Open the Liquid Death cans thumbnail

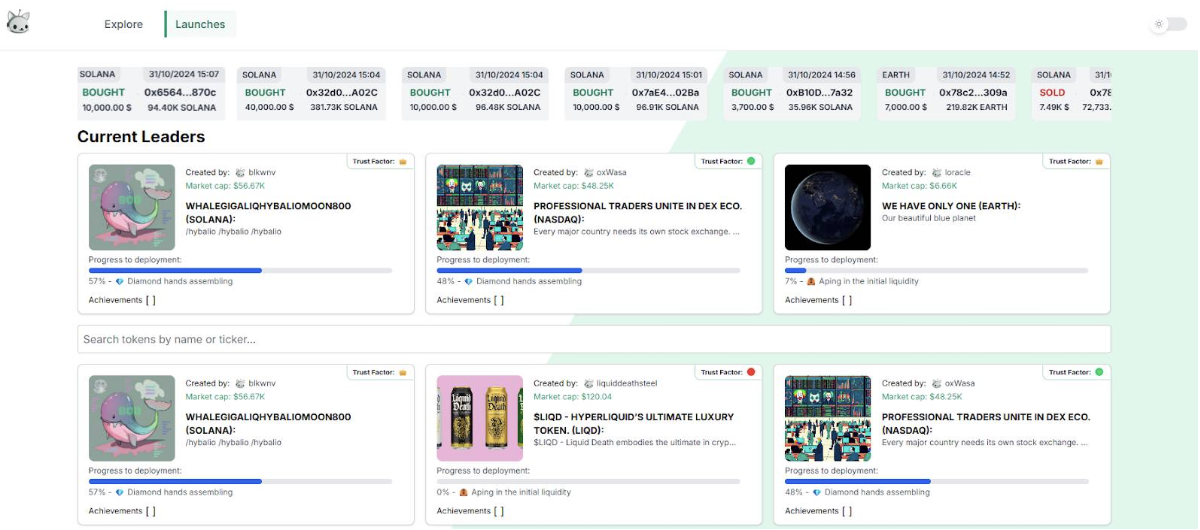click(x=480, y=418)
